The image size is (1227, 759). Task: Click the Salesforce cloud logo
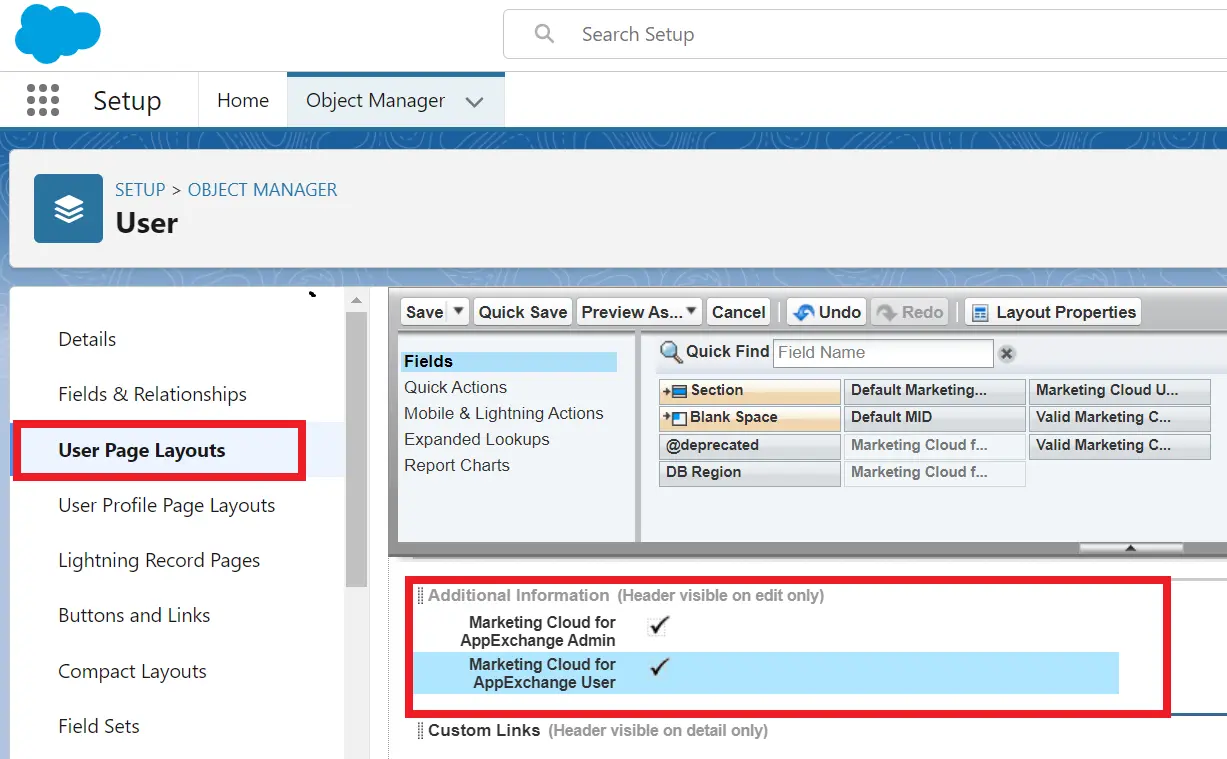(x=57, y=34)
